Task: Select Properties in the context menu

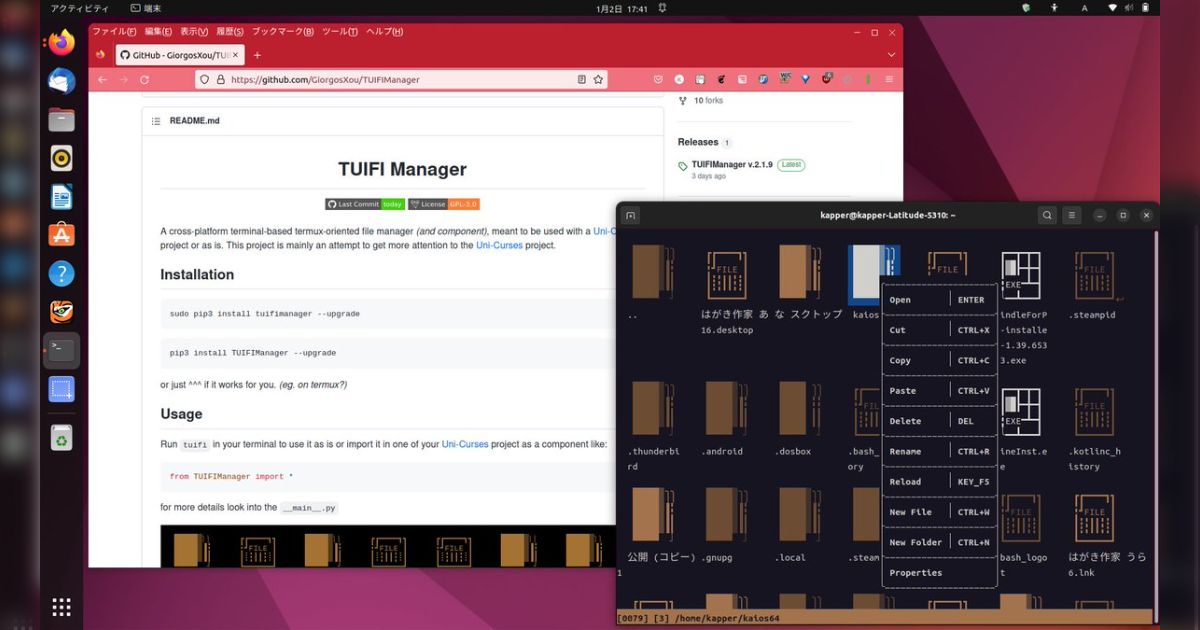Action: click(x=915, y=573)
